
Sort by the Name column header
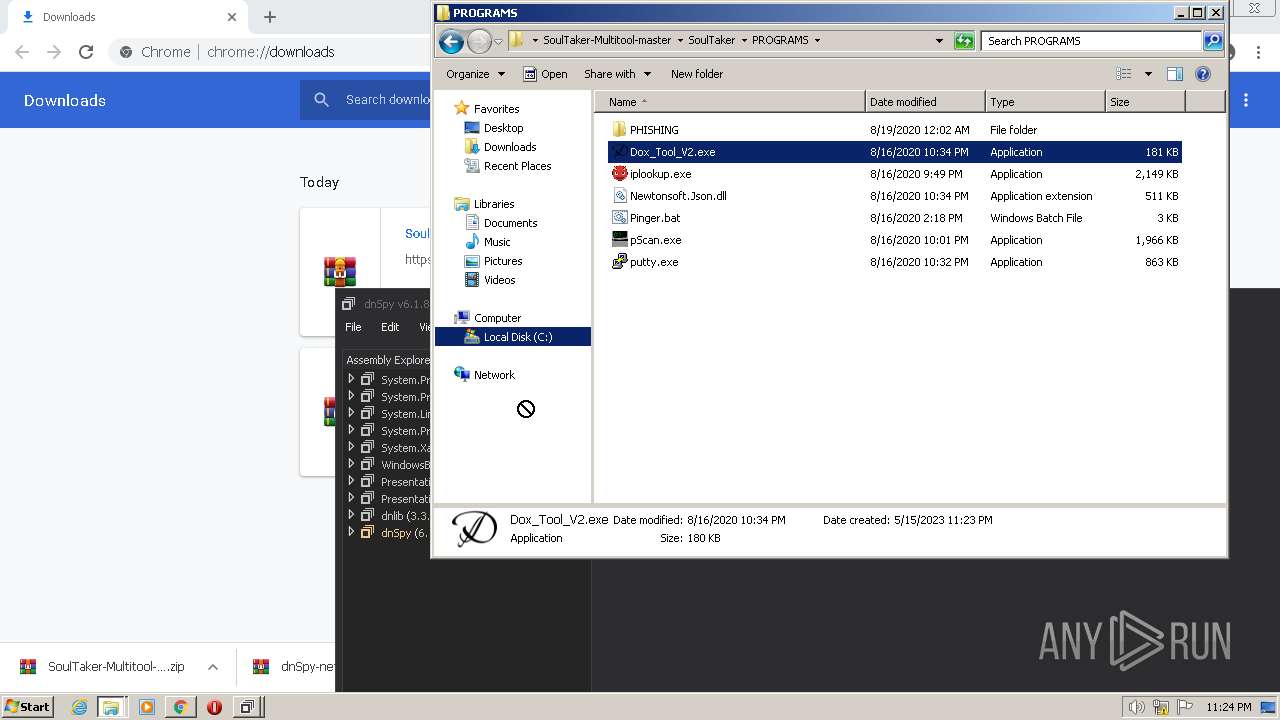(x=730, y=102)
